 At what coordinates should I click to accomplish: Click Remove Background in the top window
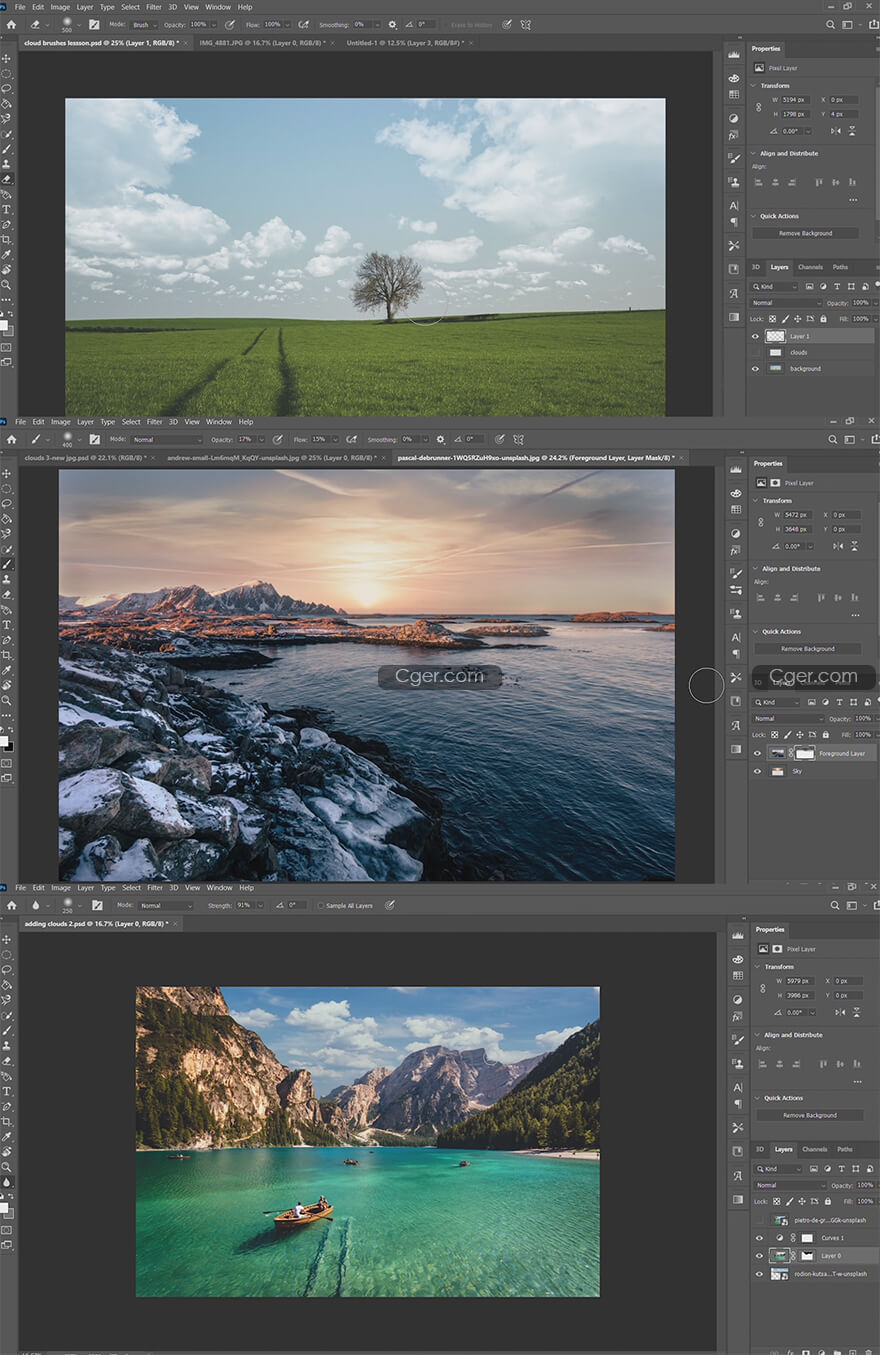[806, 233]
